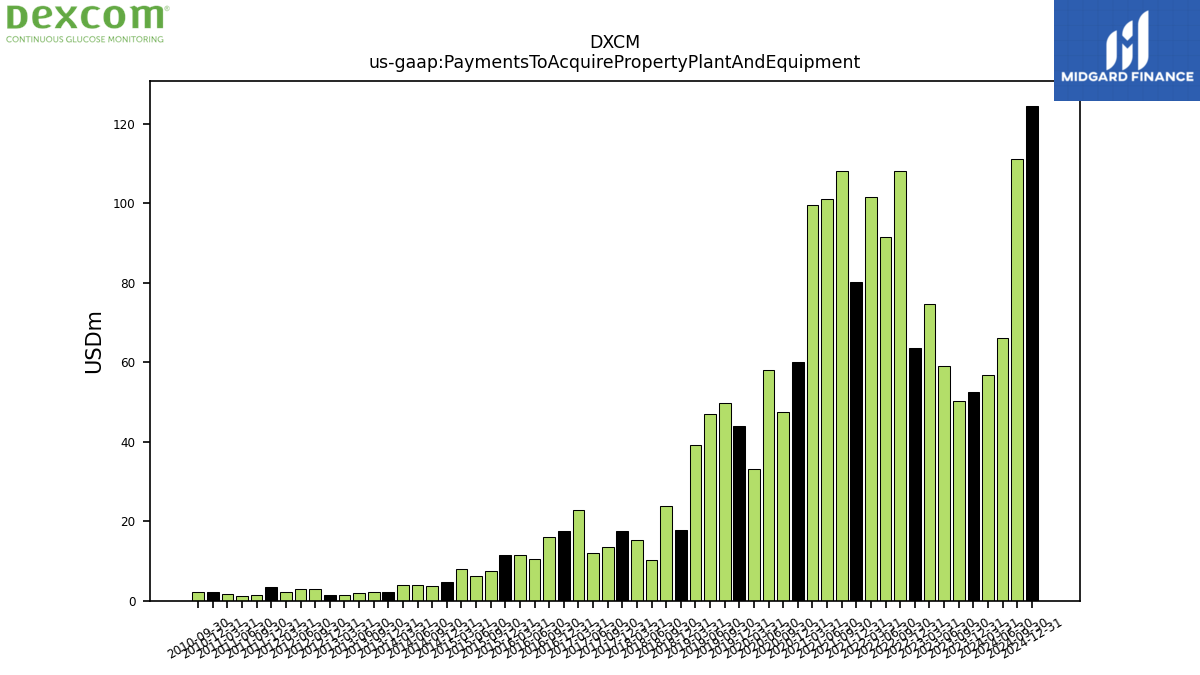Click the 80 y-axis tick value

point(128,284)
